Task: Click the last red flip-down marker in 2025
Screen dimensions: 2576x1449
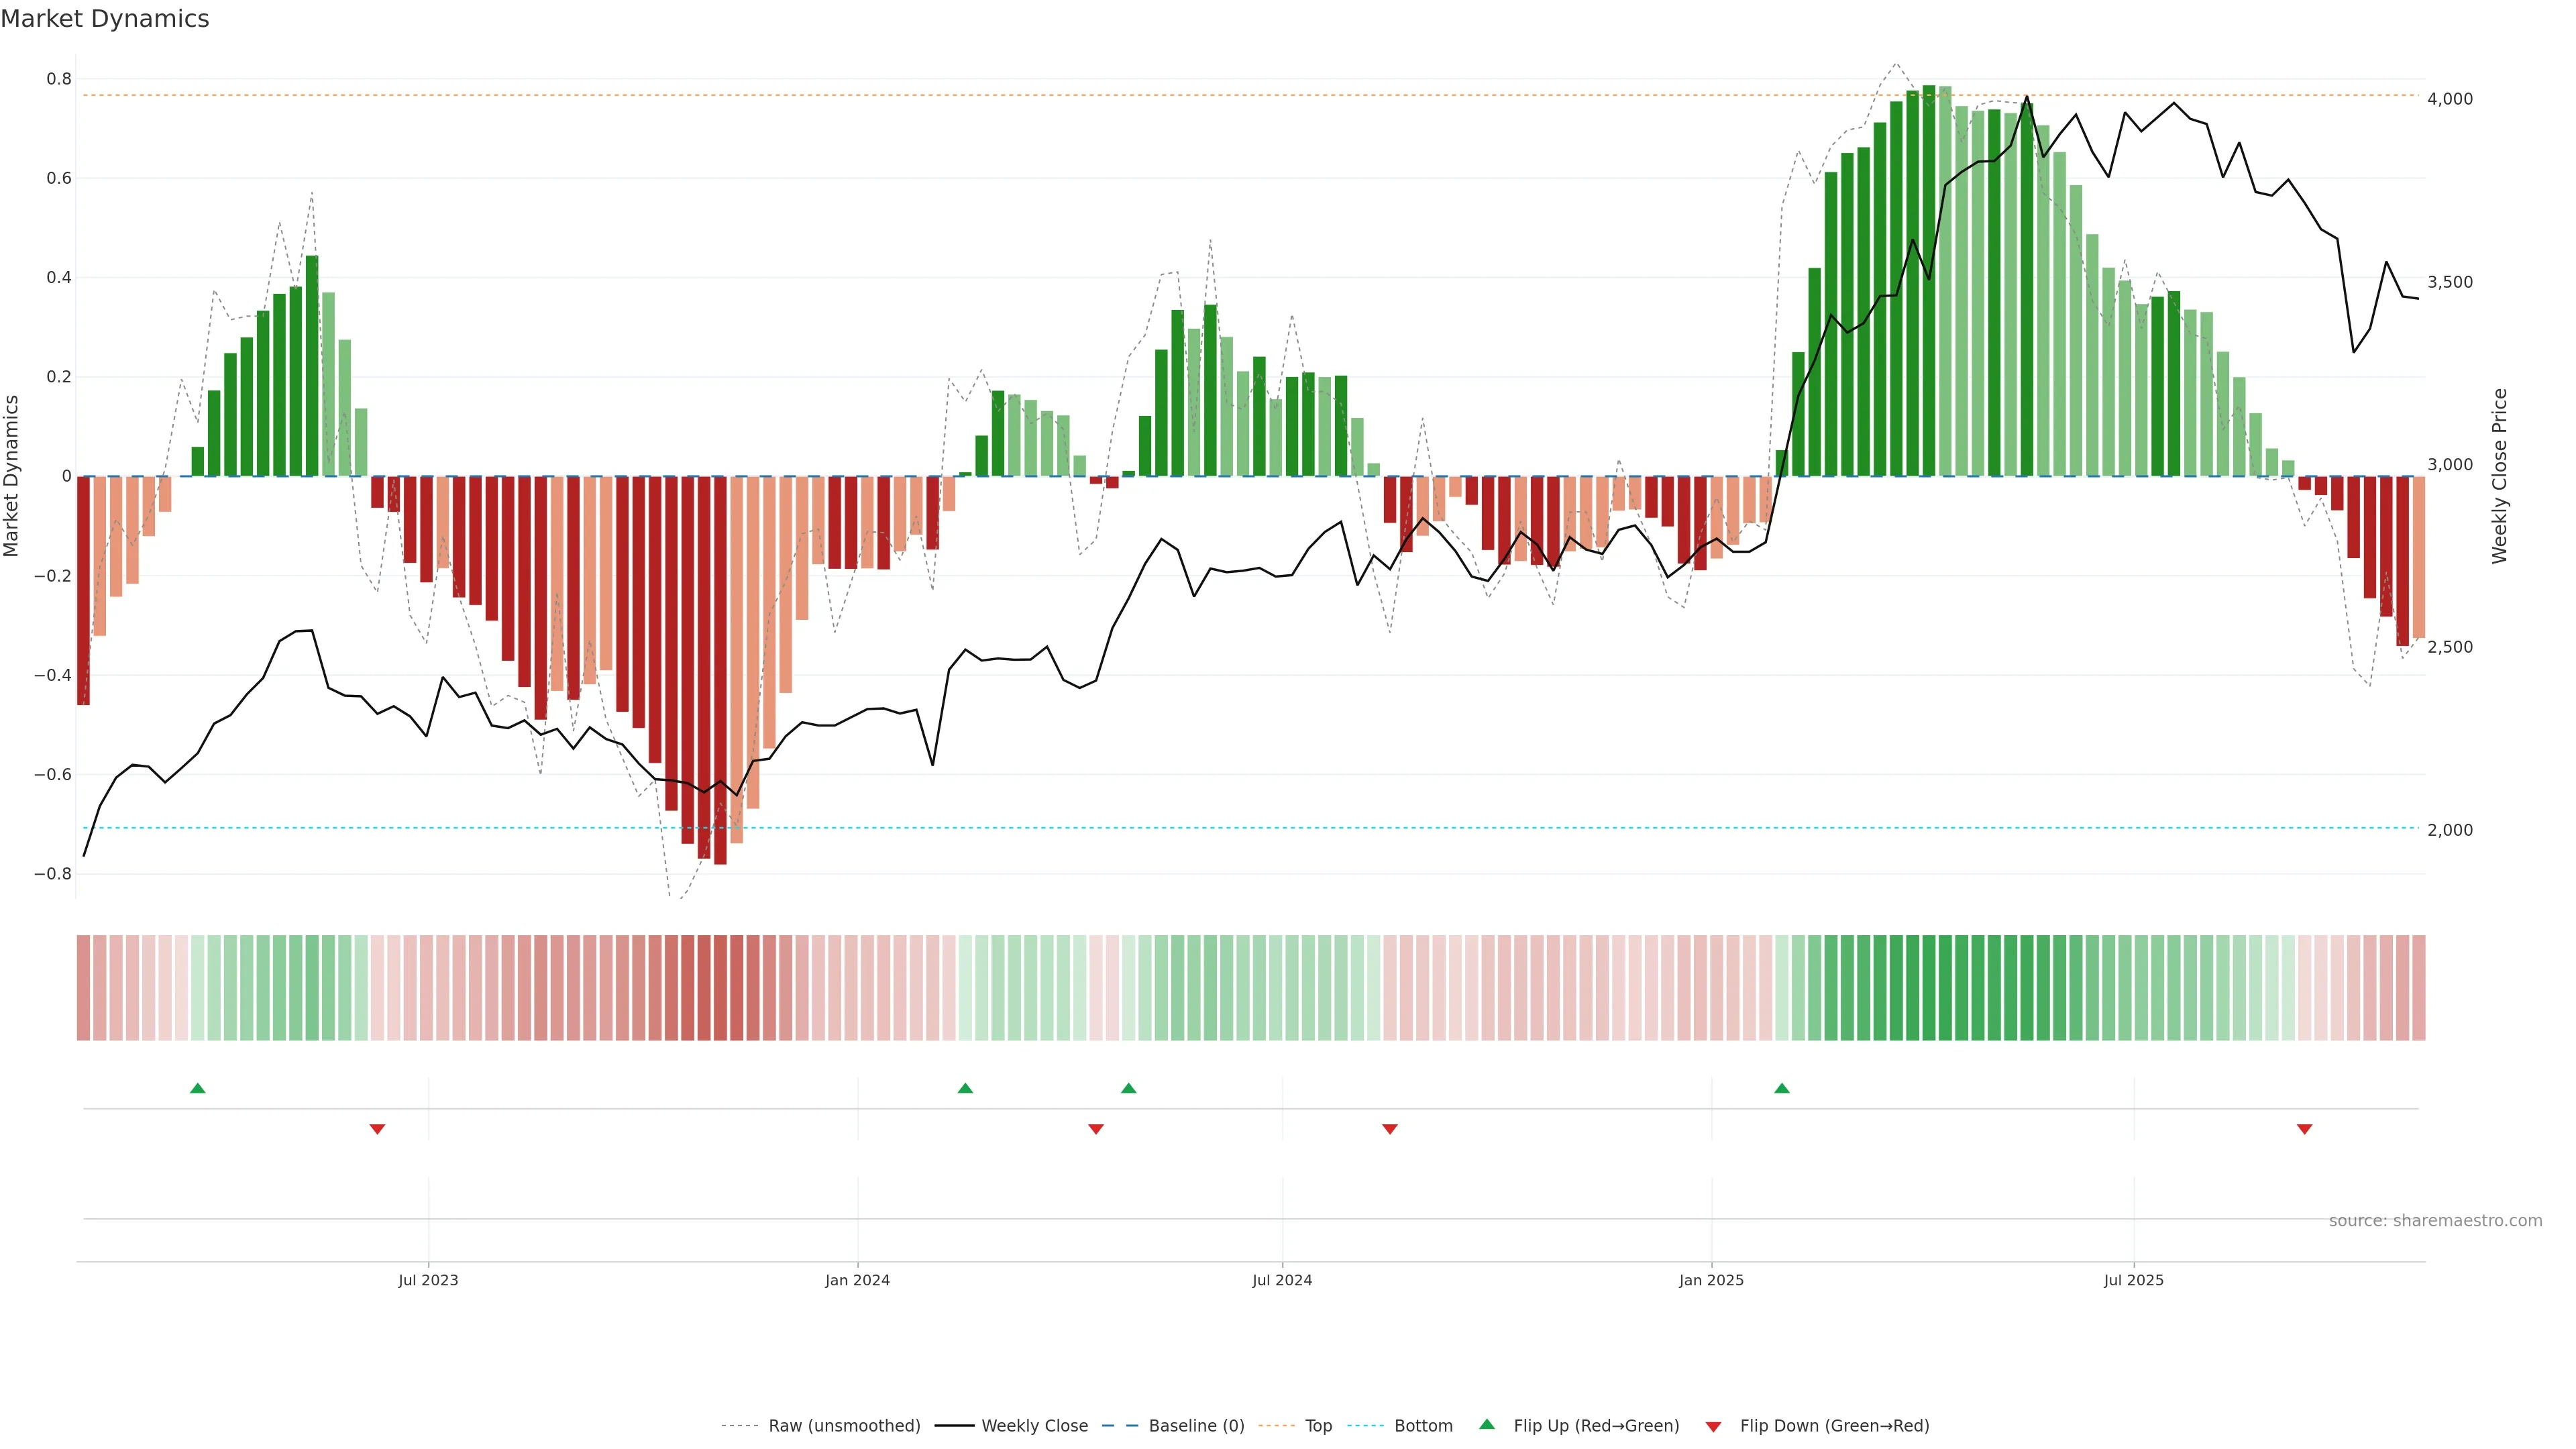Action: coord(2305,1129)
